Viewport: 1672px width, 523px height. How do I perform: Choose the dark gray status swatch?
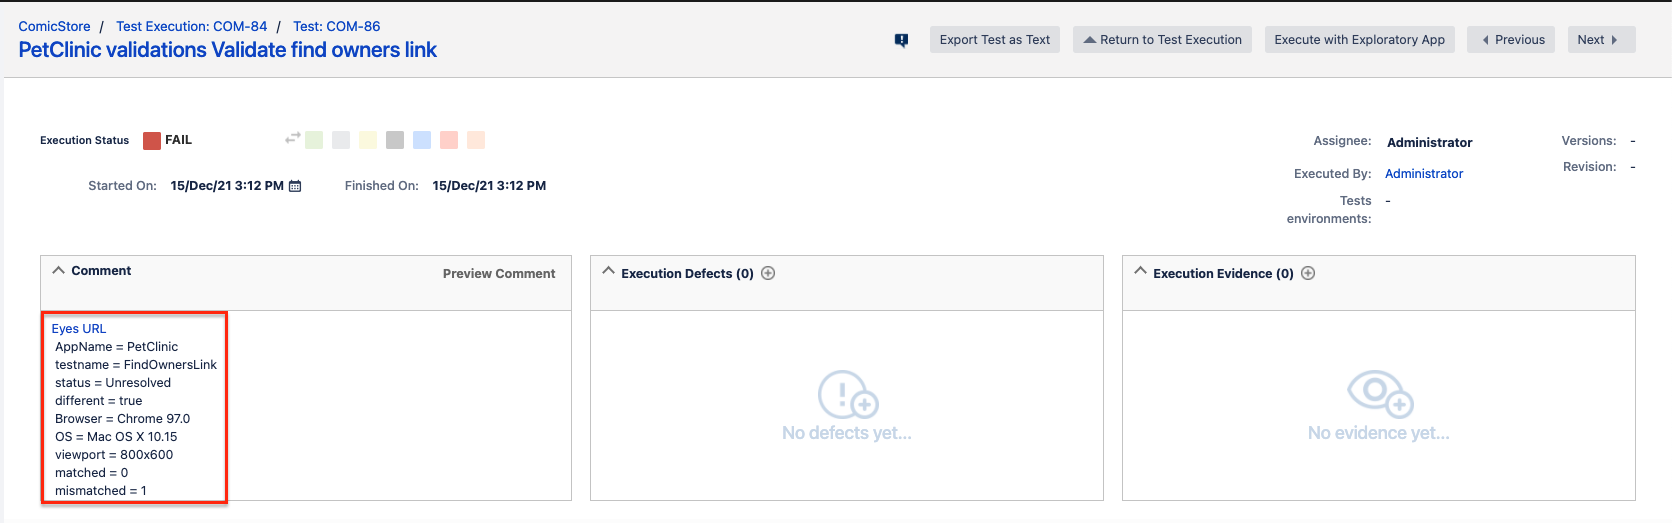point(395,140)
